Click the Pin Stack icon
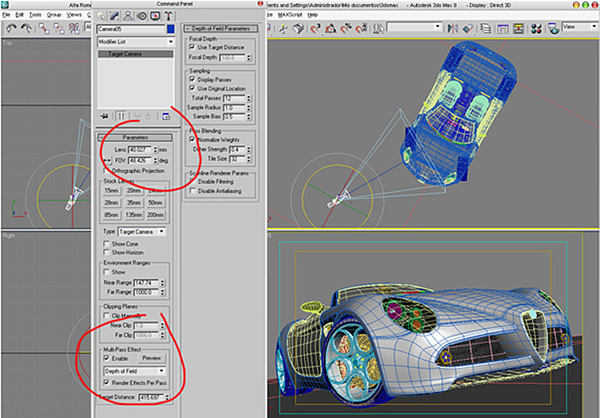 click(104, 116)
